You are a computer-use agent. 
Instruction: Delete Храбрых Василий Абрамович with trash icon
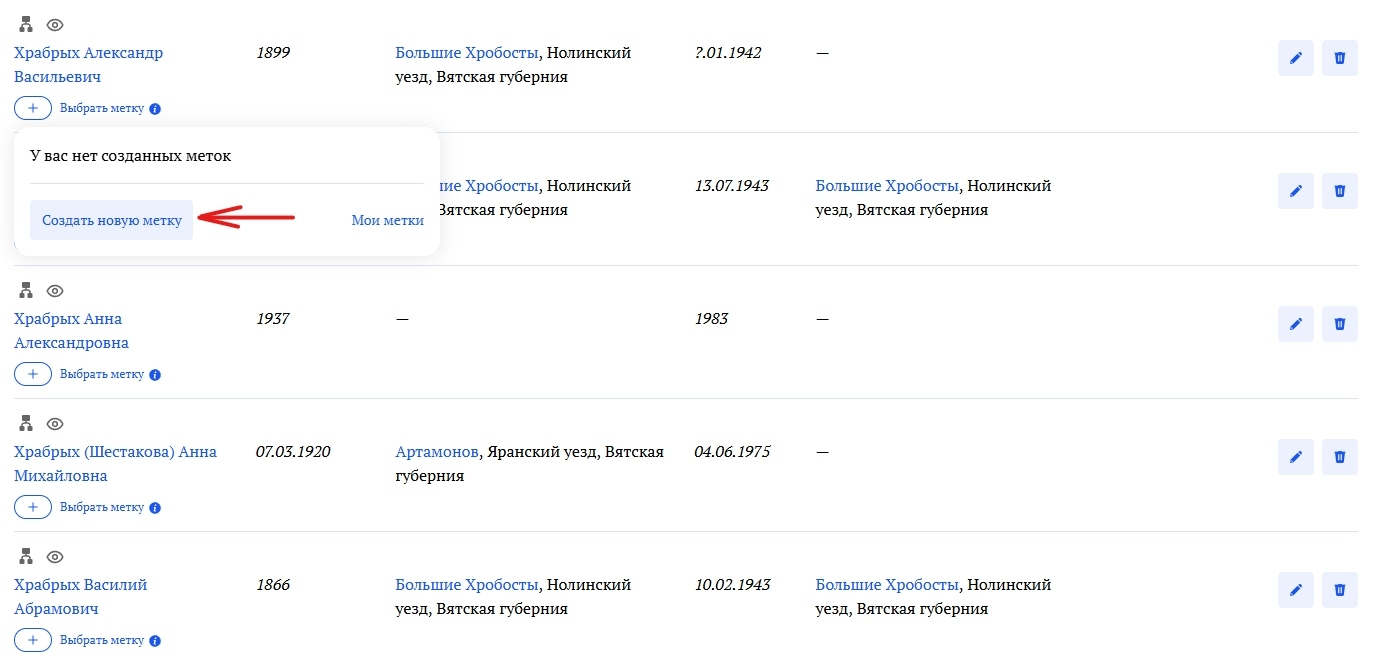pyautogui.click(x=1340, y=590)
